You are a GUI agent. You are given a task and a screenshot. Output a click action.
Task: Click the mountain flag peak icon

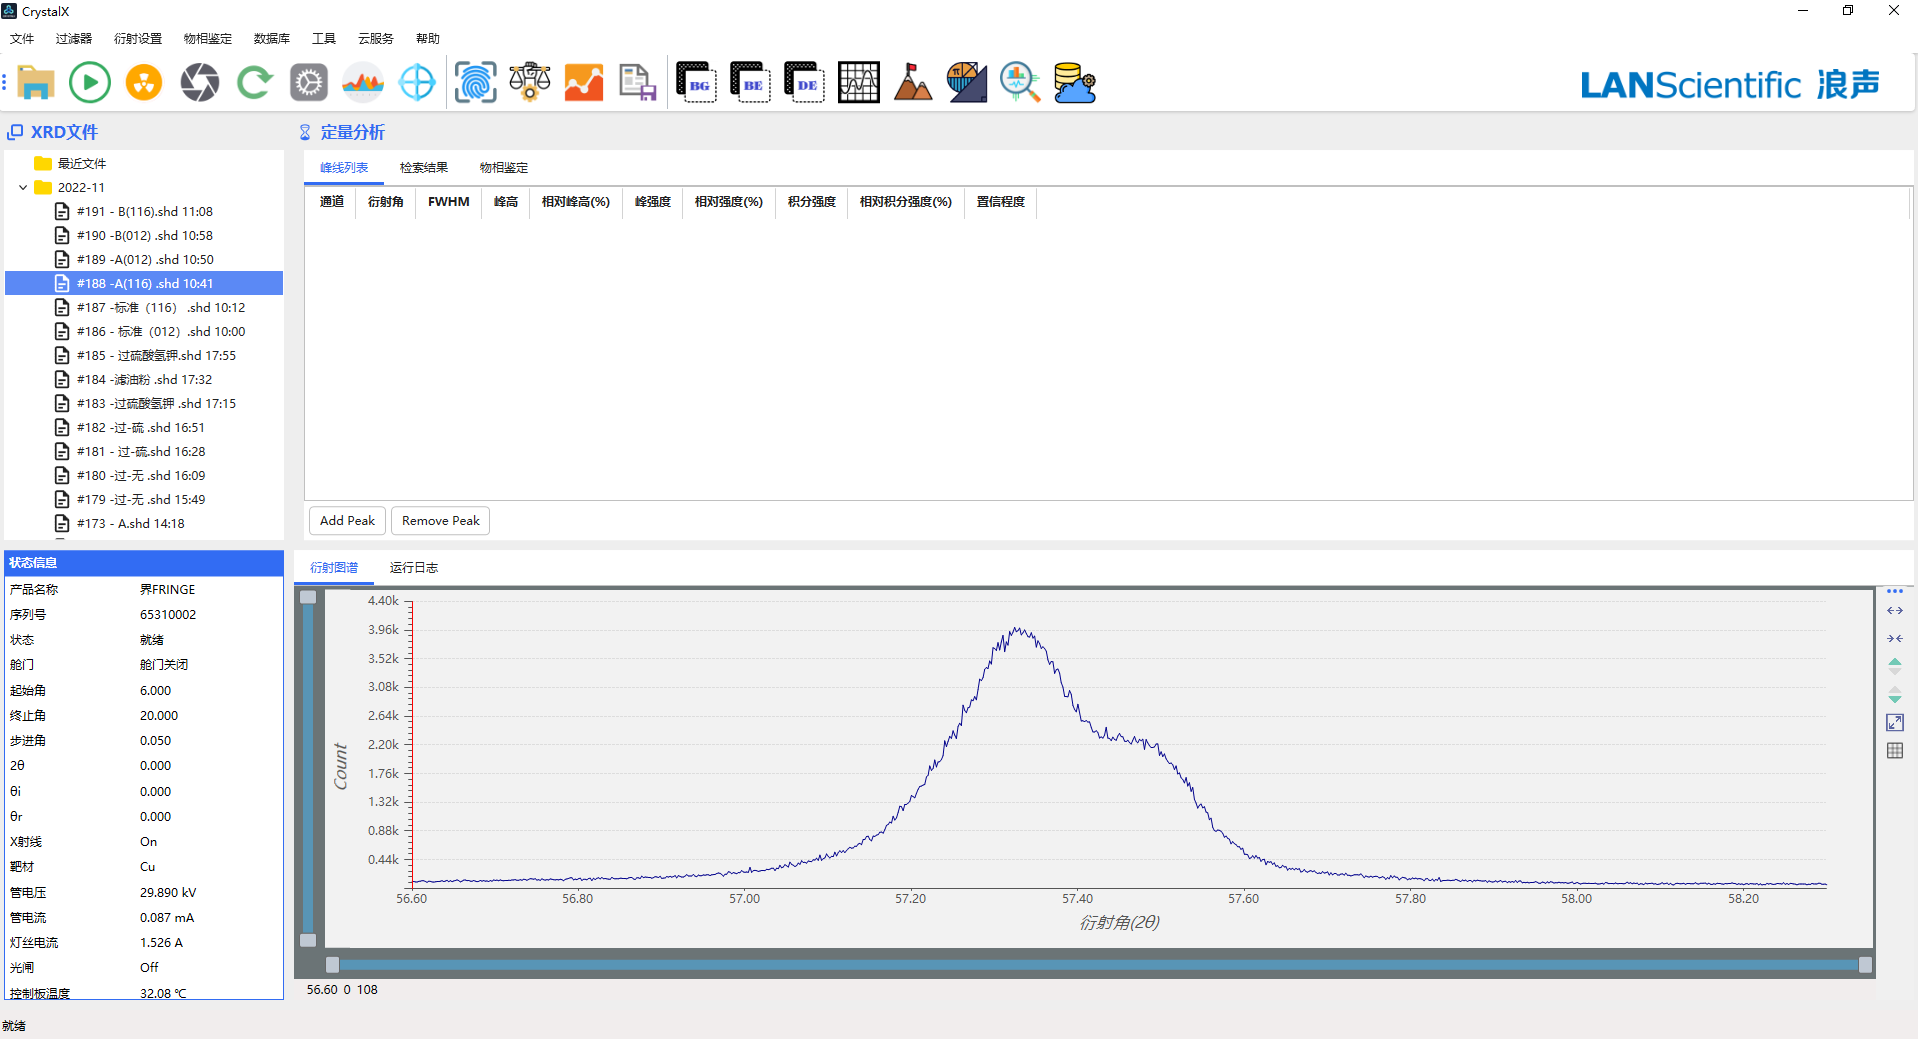pyautogui.click(x=912, y=82)
